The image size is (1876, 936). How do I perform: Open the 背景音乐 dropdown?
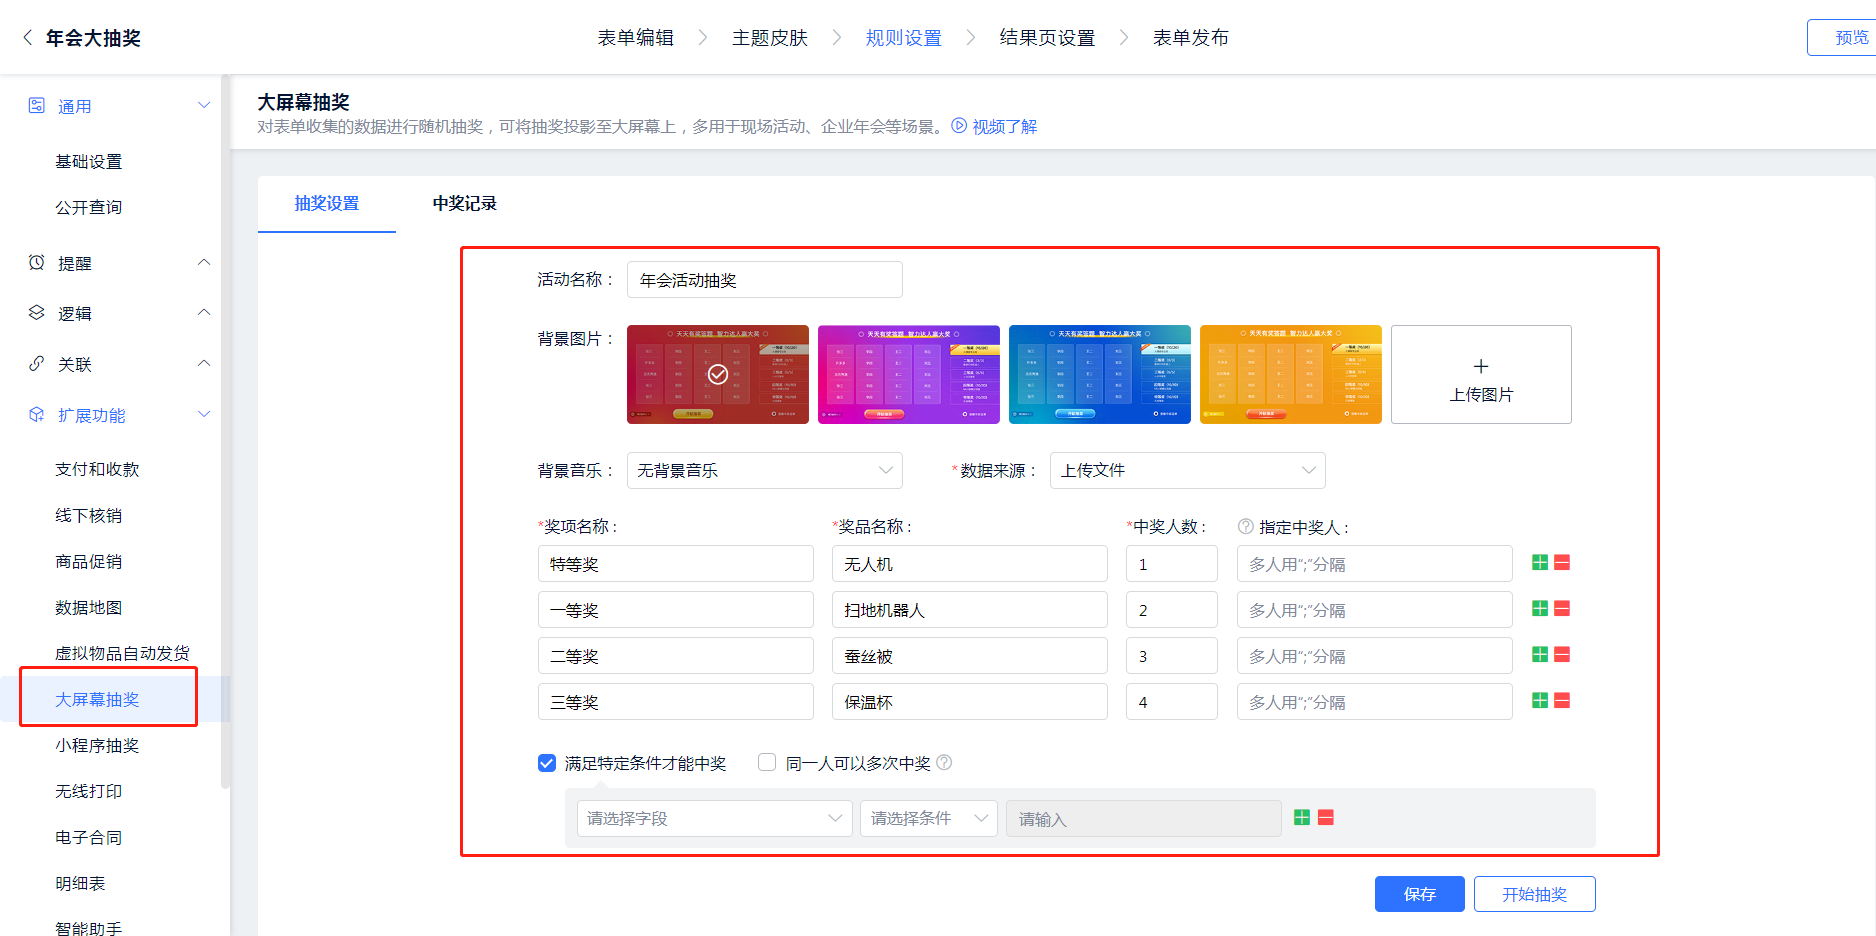pos(765,471)
